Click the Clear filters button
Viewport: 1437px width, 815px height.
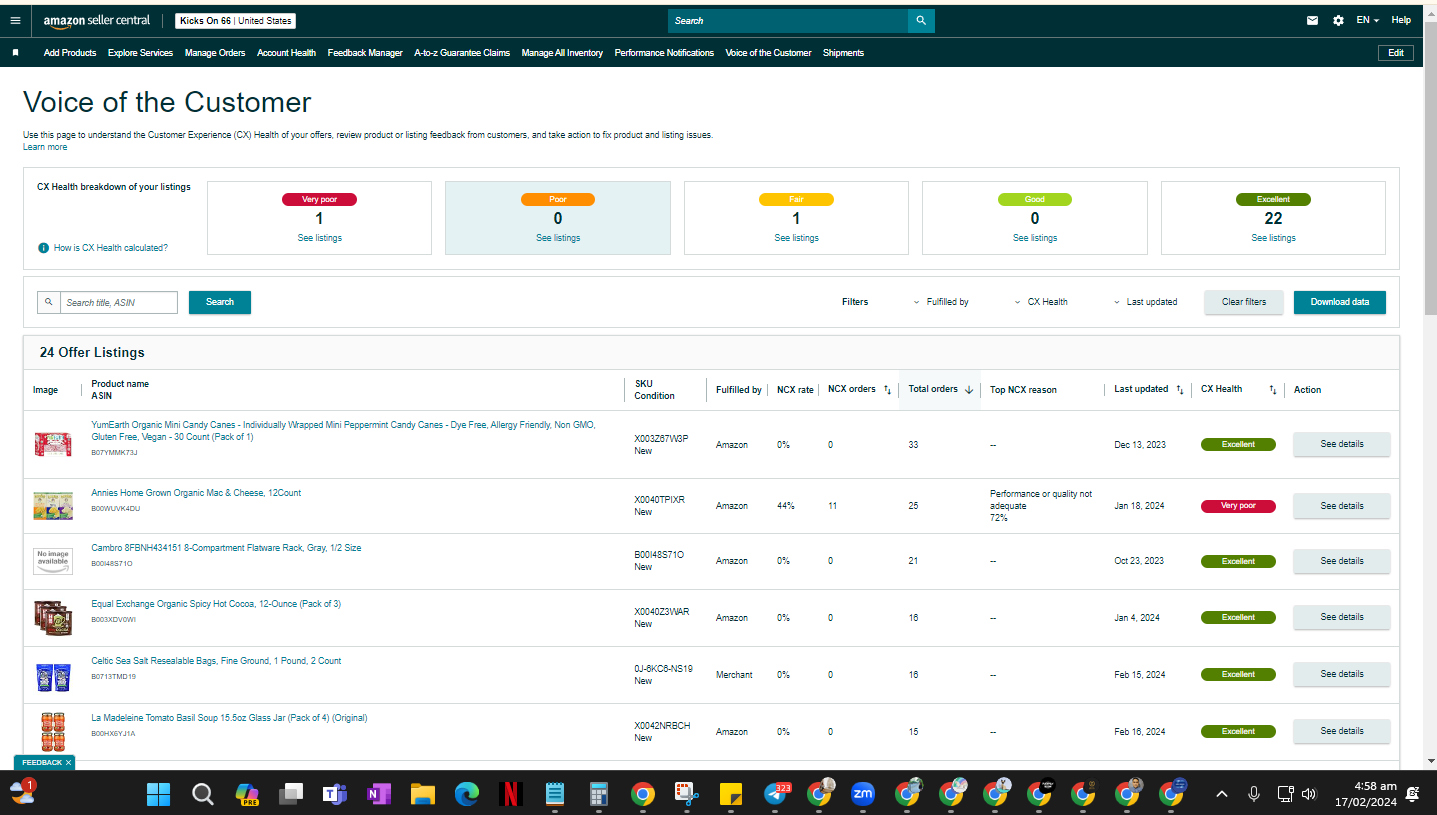1244,302
